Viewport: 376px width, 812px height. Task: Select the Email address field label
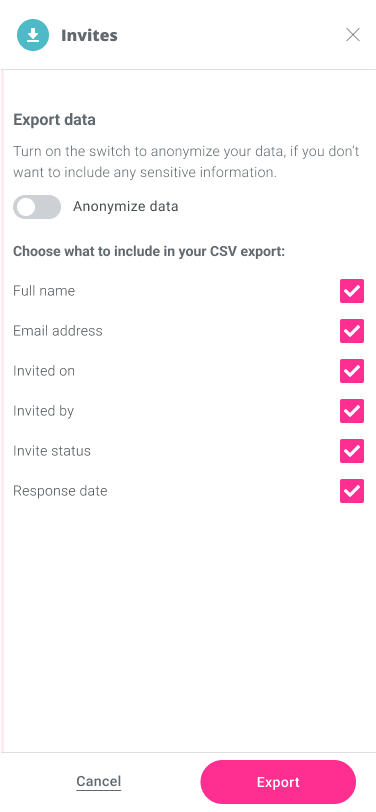[x=57, y=331]
